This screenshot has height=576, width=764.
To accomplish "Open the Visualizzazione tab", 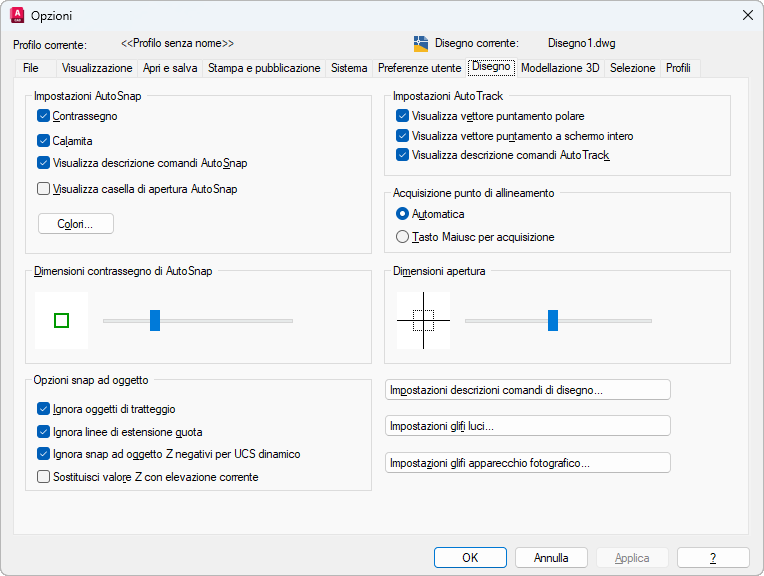I will (97, 68).
